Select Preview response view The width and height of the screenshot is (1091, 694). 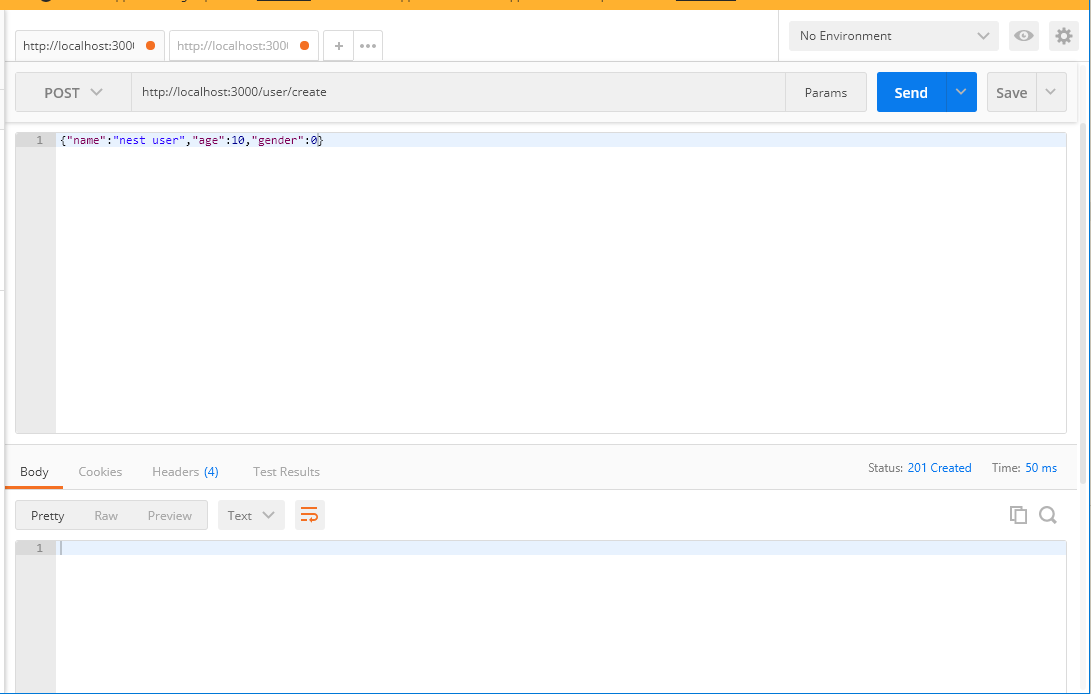pos(170,515)
